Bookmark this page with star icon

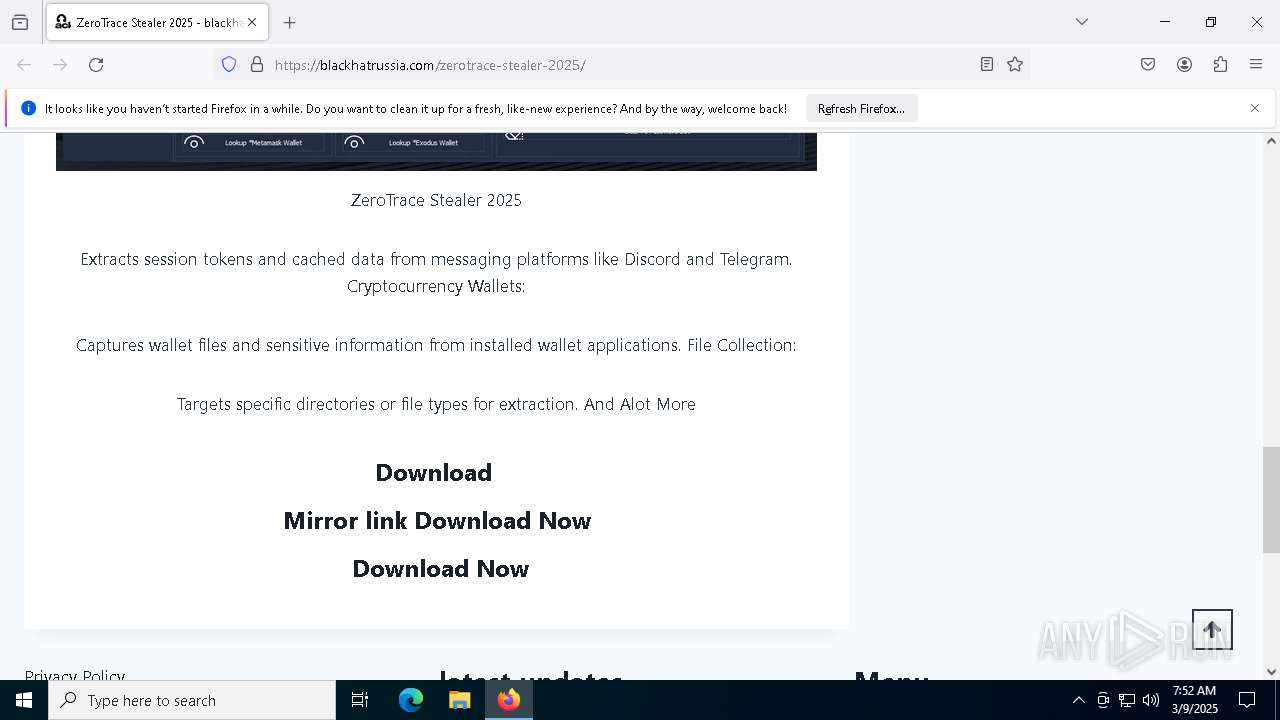pos(1015,65)
